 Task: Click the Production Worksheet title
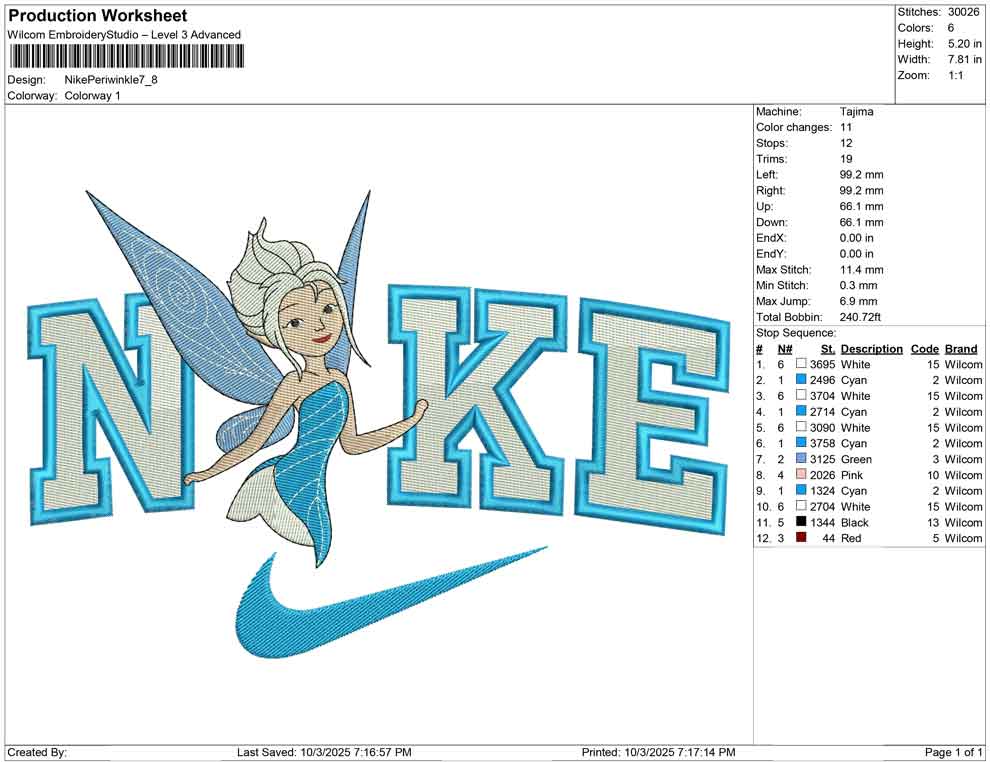click(x=97, y=16)
